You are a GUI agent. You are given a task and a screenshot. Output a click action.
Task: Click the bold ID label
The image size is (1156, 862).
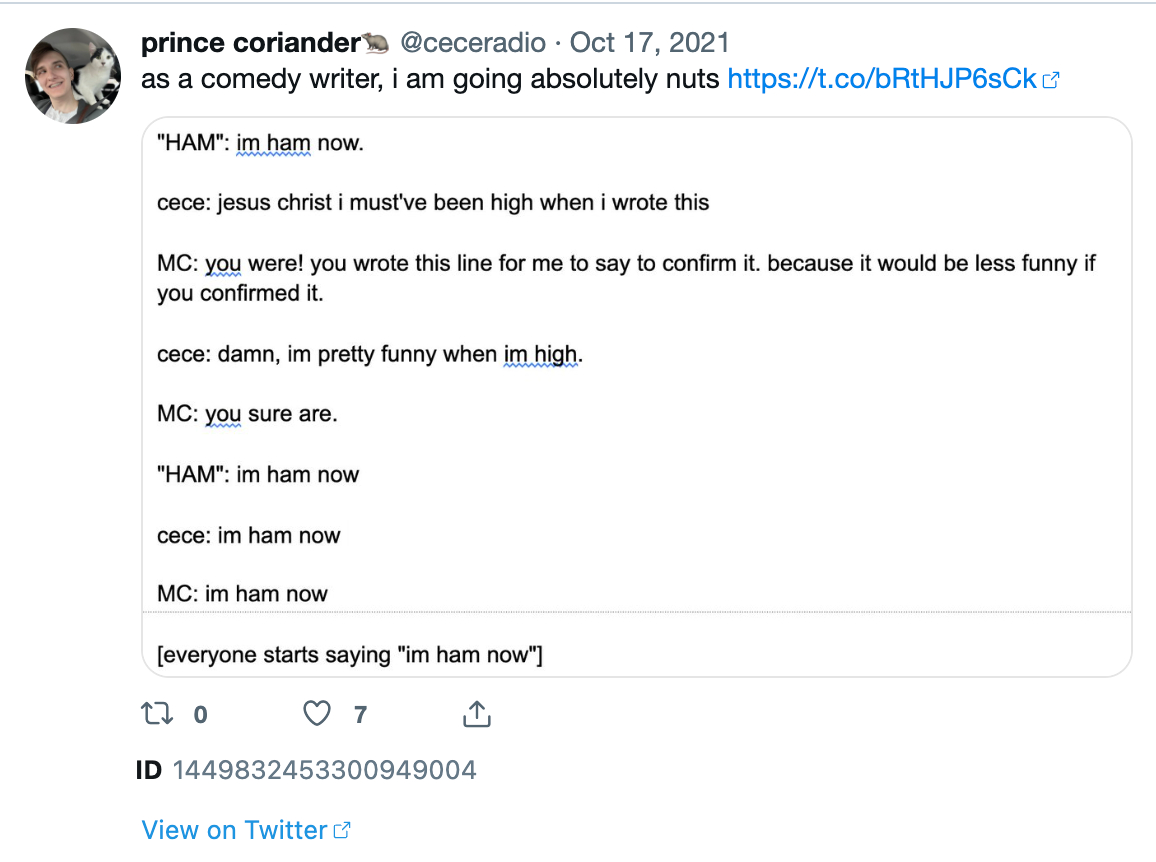point(149,770)
